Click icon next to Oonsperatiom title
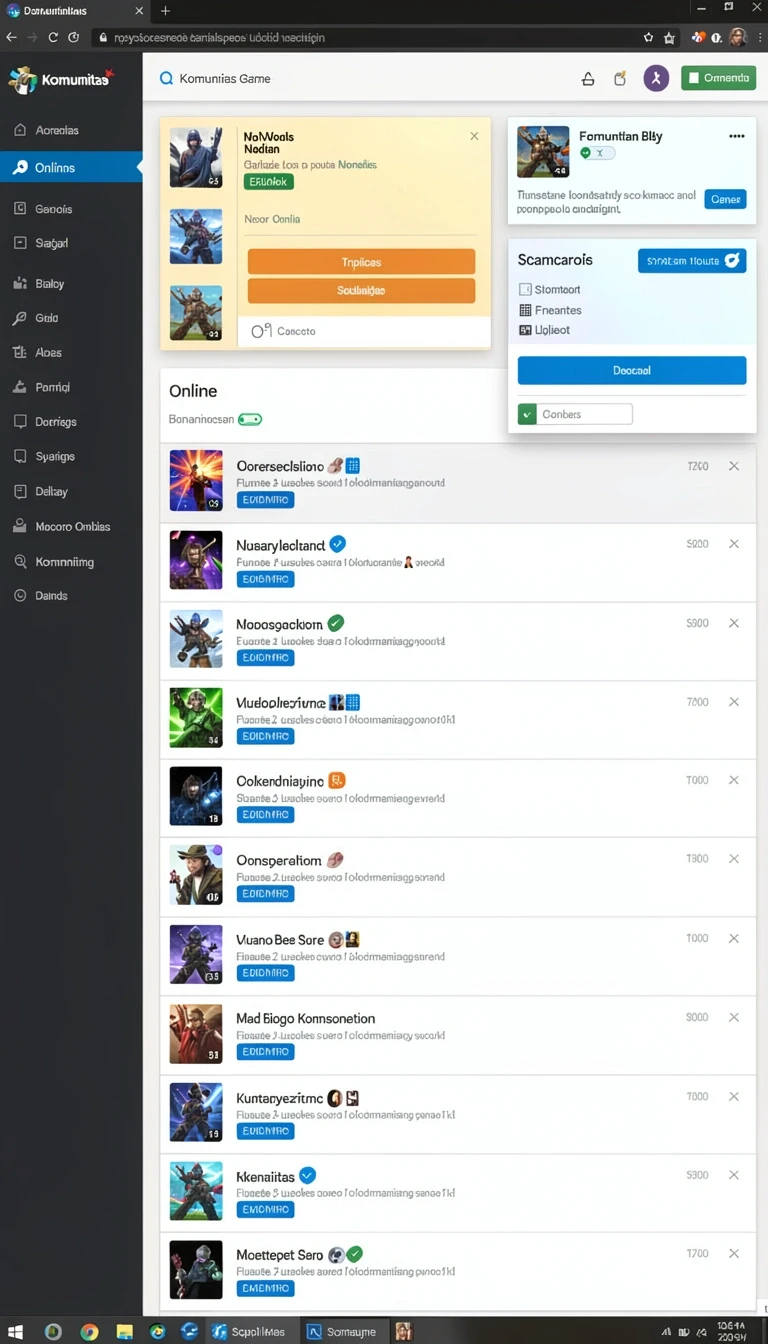 (336, 860)
